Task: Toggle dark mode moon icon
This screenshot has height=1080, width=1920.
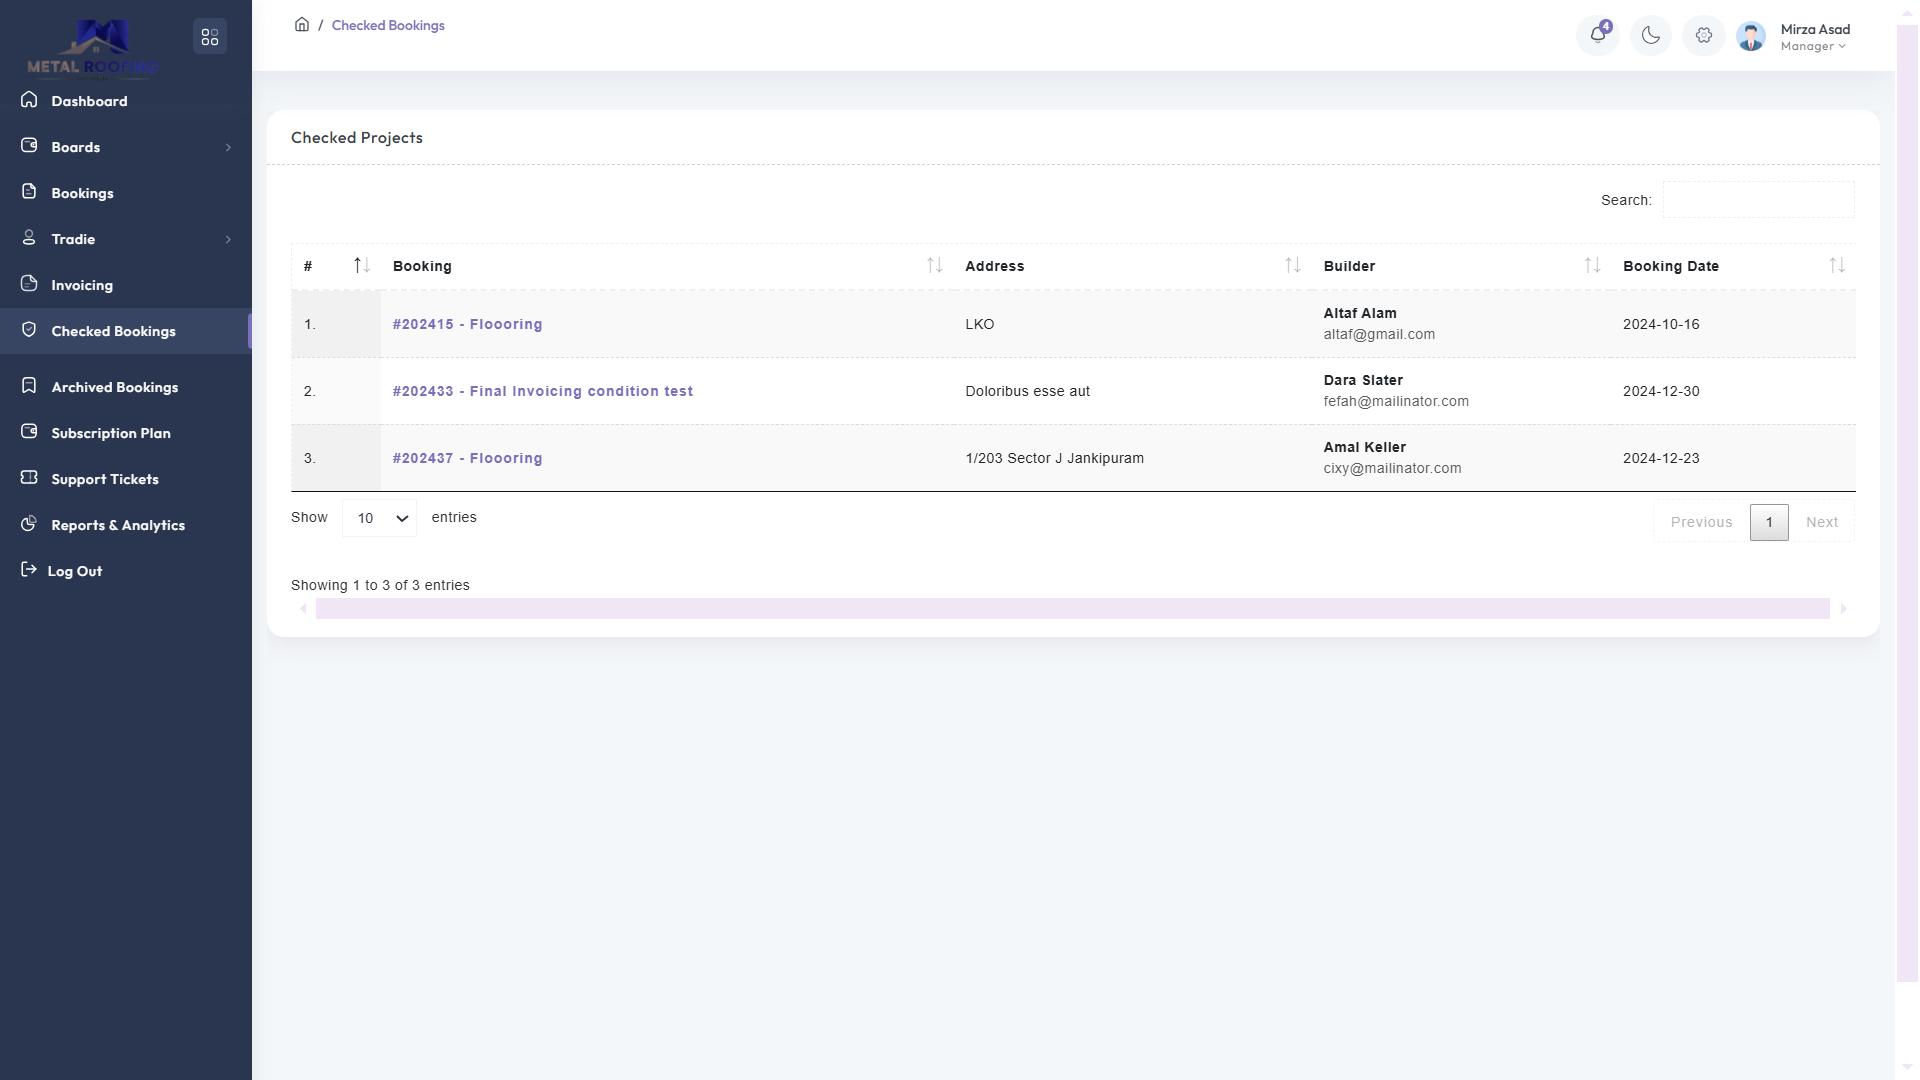Action: (1650, 36)
